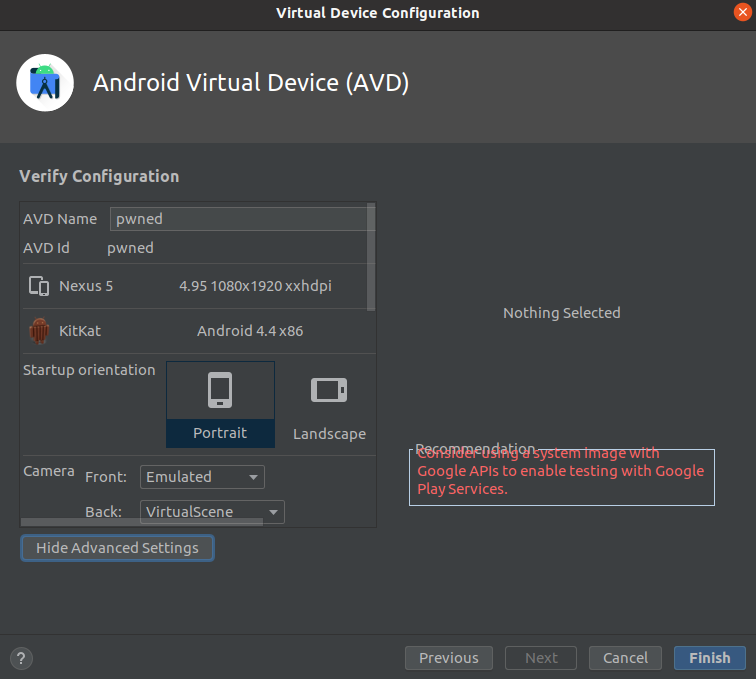Viewport: 756px width, 679px height.
Task: Click the 'Verify Configuration' heading
Action: (99, 177)
